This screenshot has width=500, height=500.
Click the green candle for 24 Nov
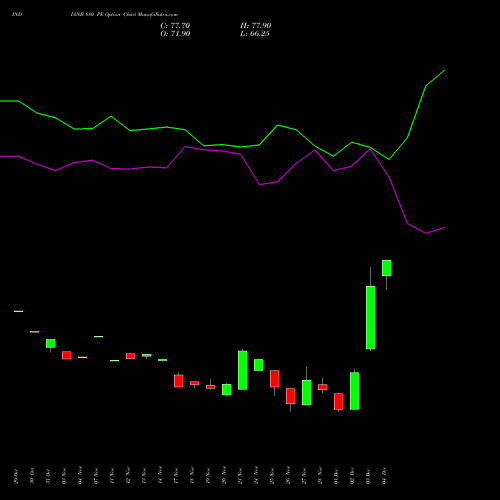258,365
